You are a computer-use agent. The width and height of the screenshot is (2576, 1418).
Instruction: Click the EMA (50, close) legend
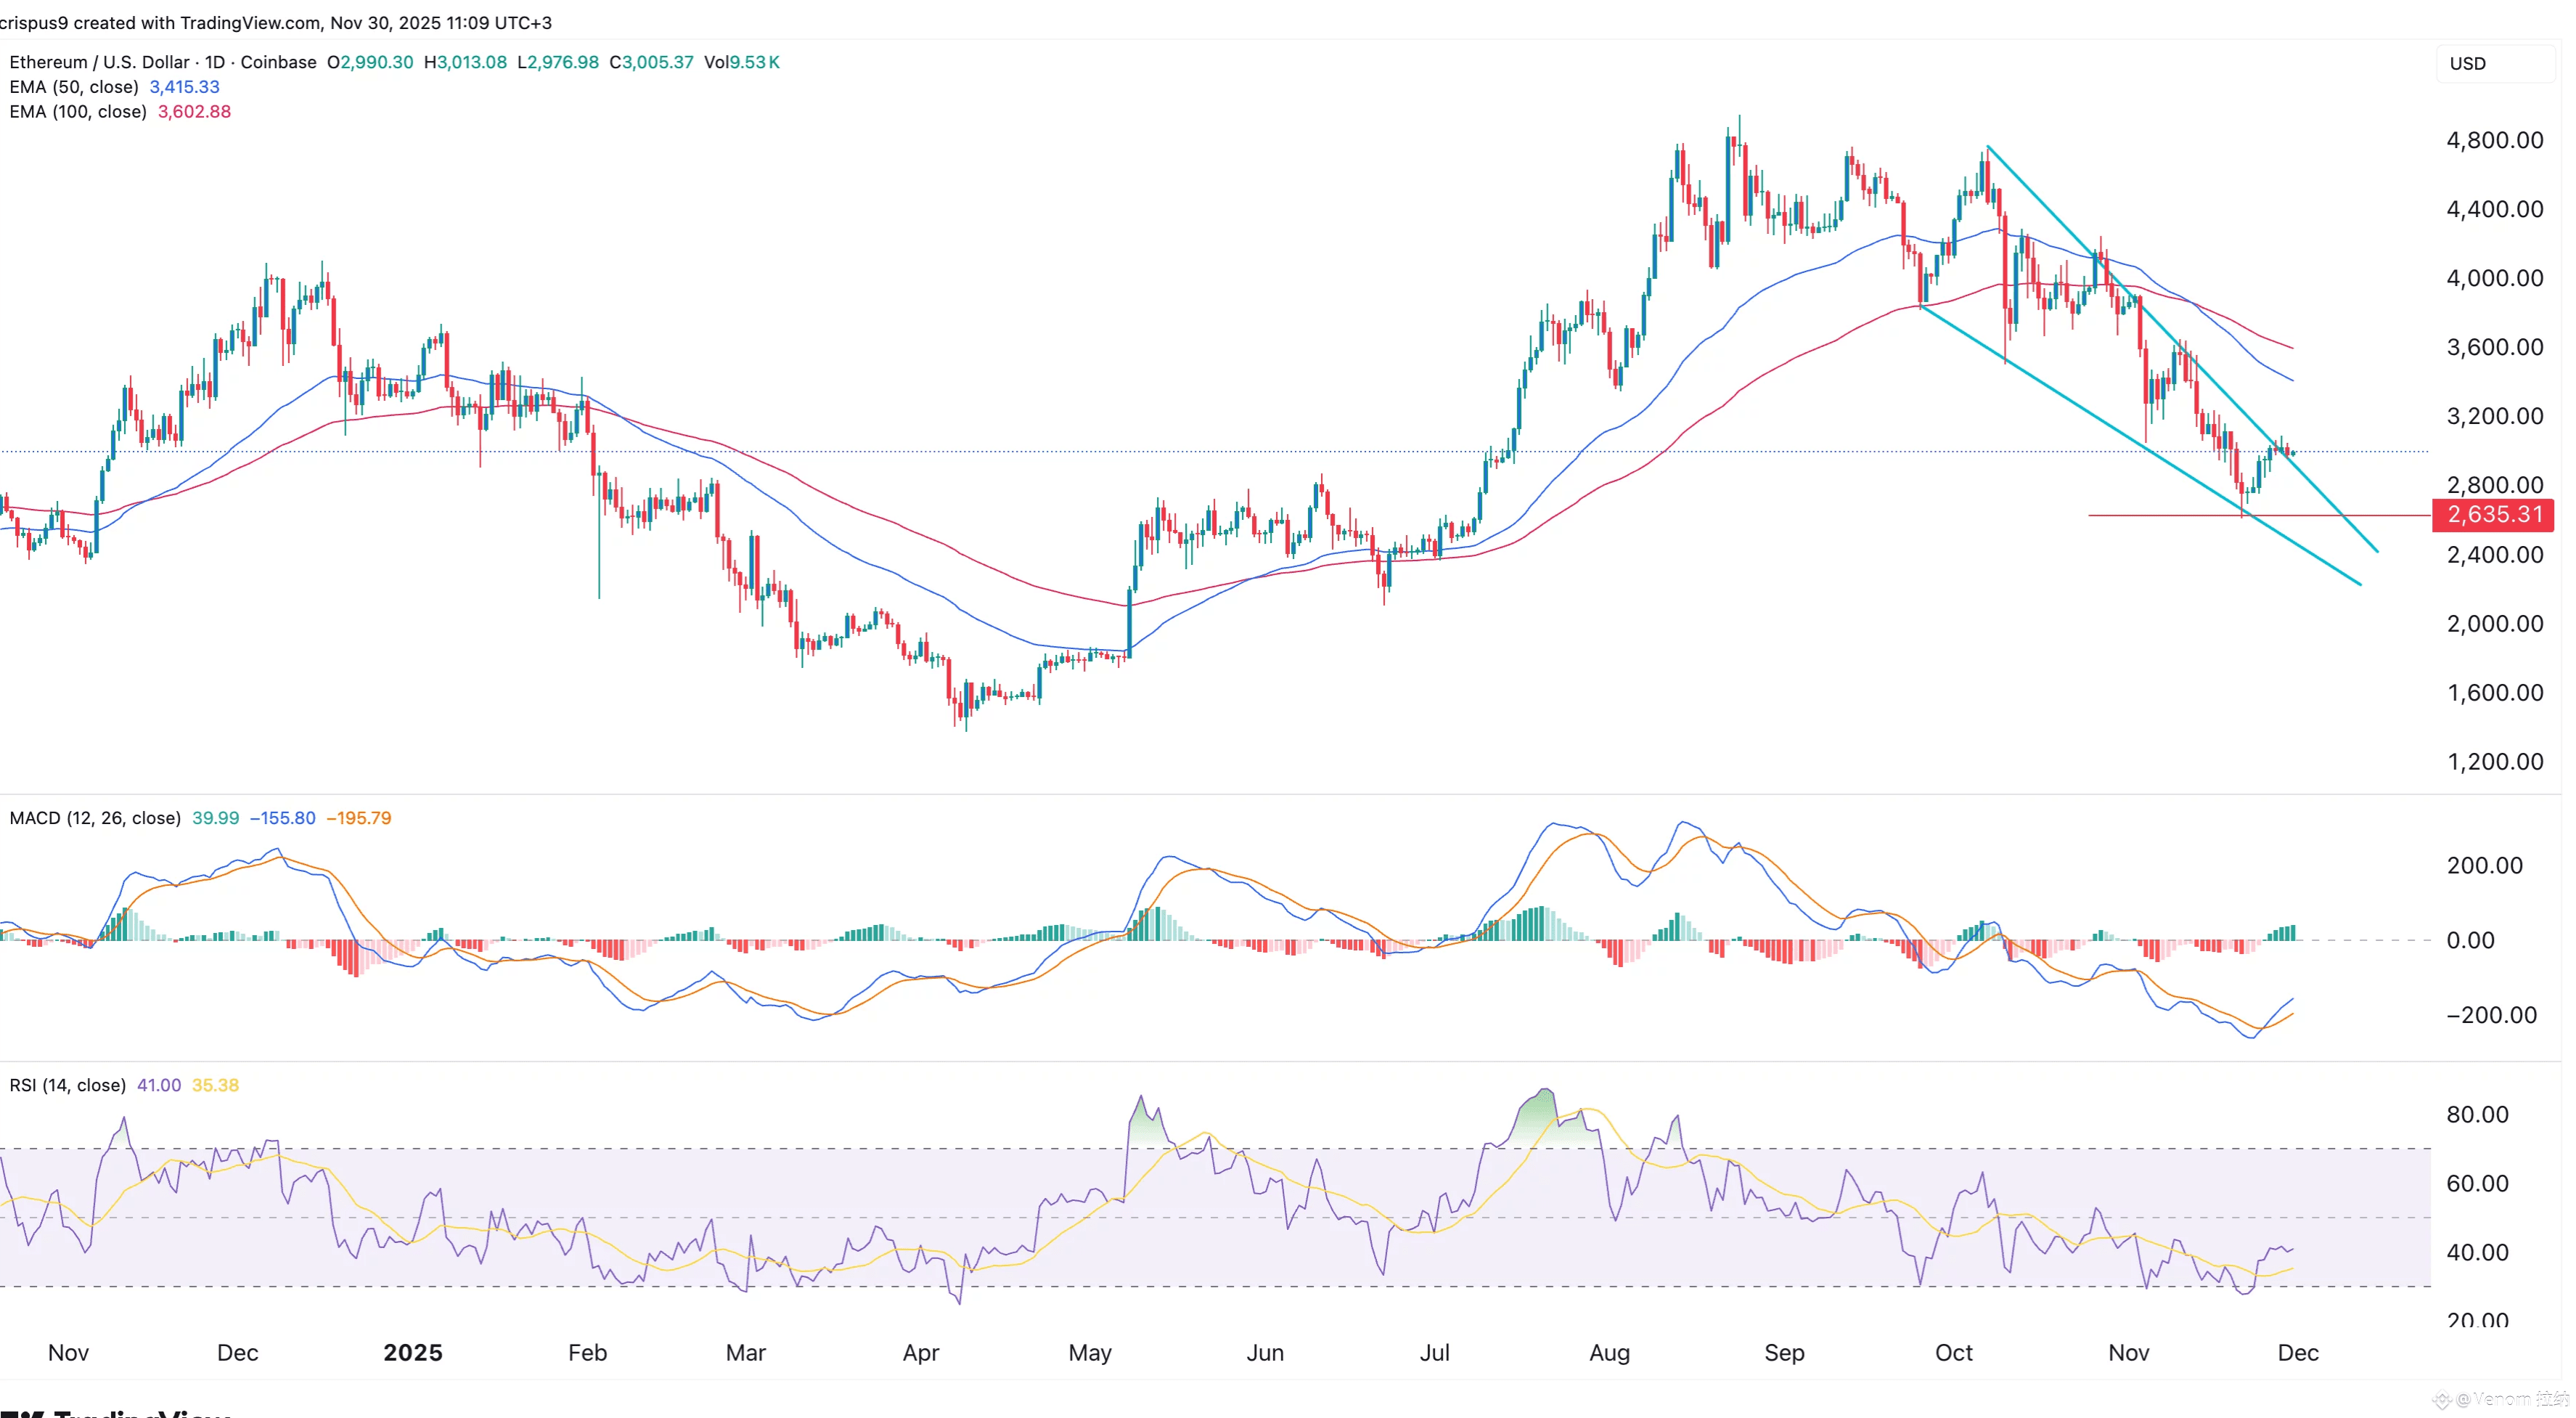[74, 87]
